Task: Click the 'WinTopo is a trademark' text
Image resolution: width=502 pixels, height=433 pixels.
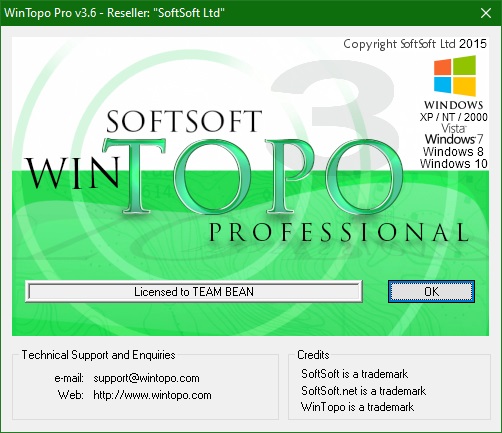Action: [x=357, y=407]
